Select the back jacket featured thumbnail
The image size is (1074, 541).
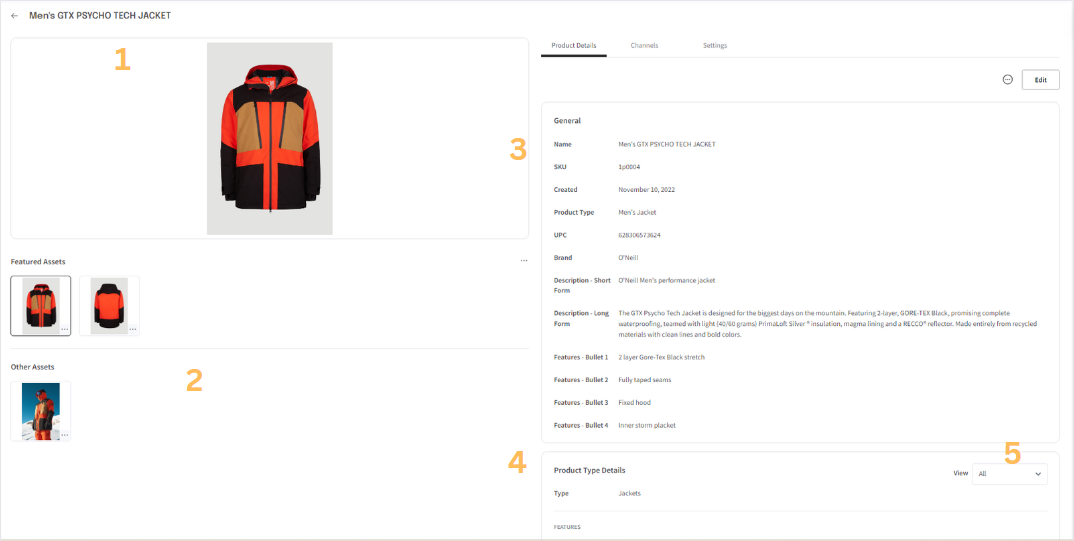[110, 305]
